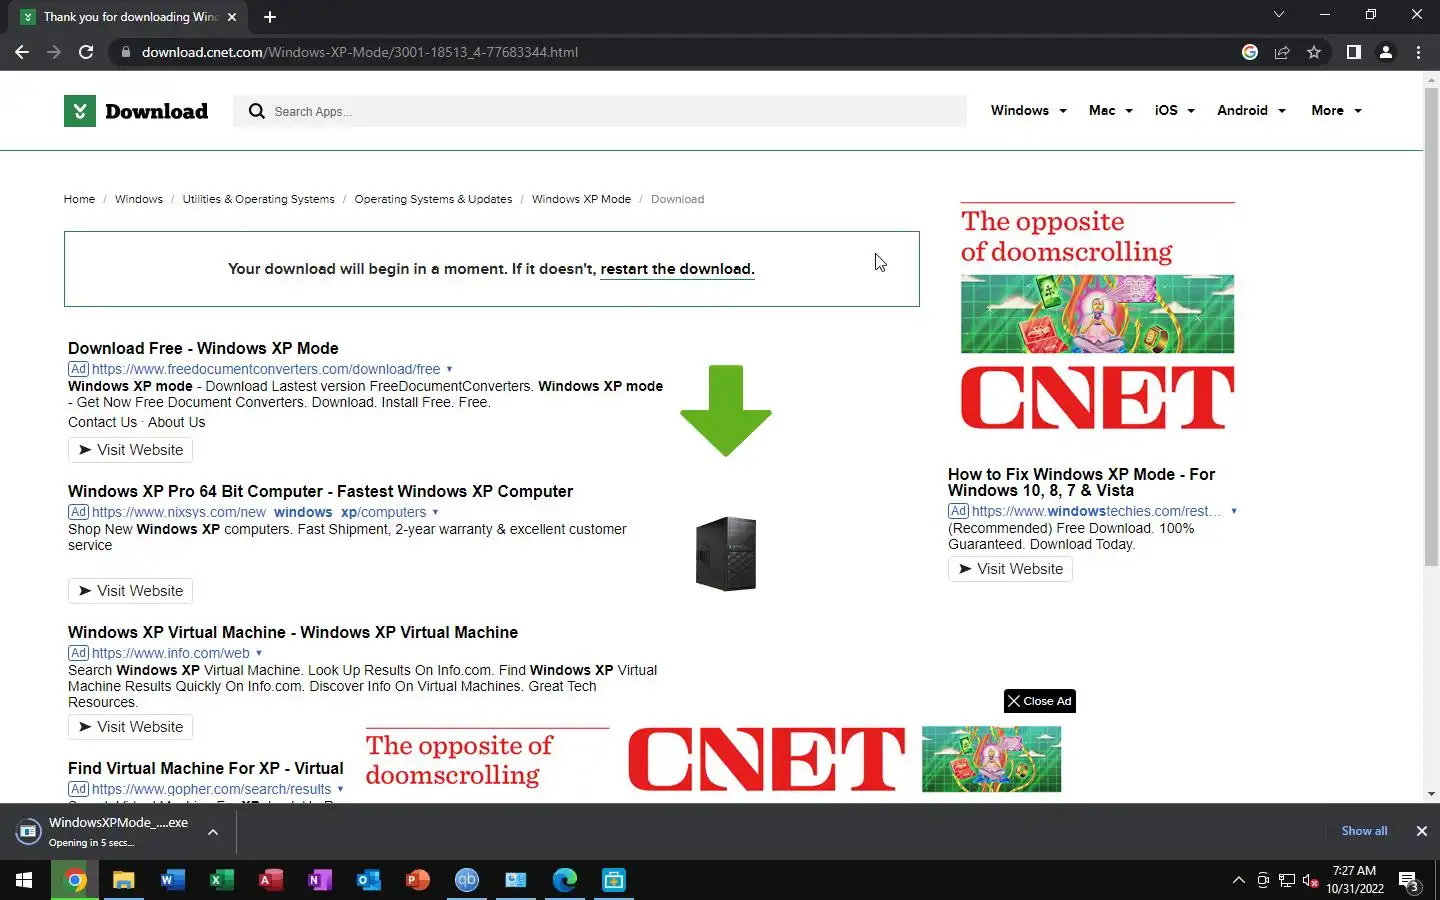
Task: Expand the download item options chevron
Action: [213, 831]
